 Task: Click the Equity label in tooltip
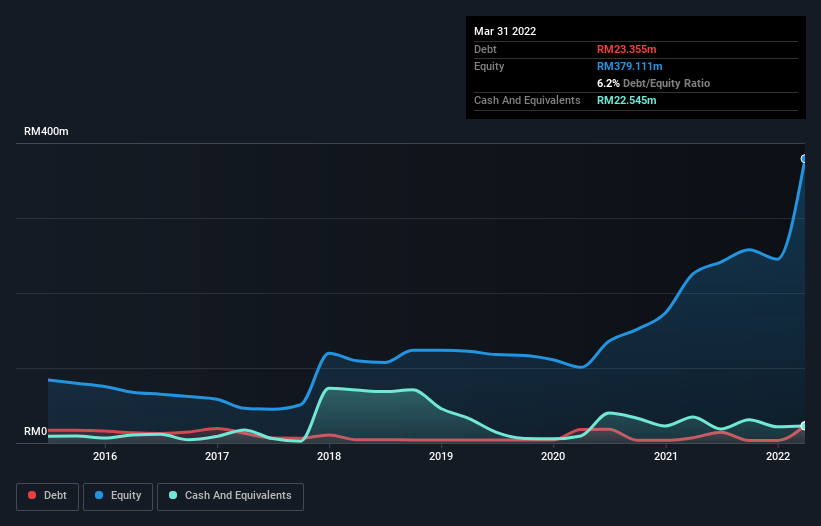coord(489,66)
